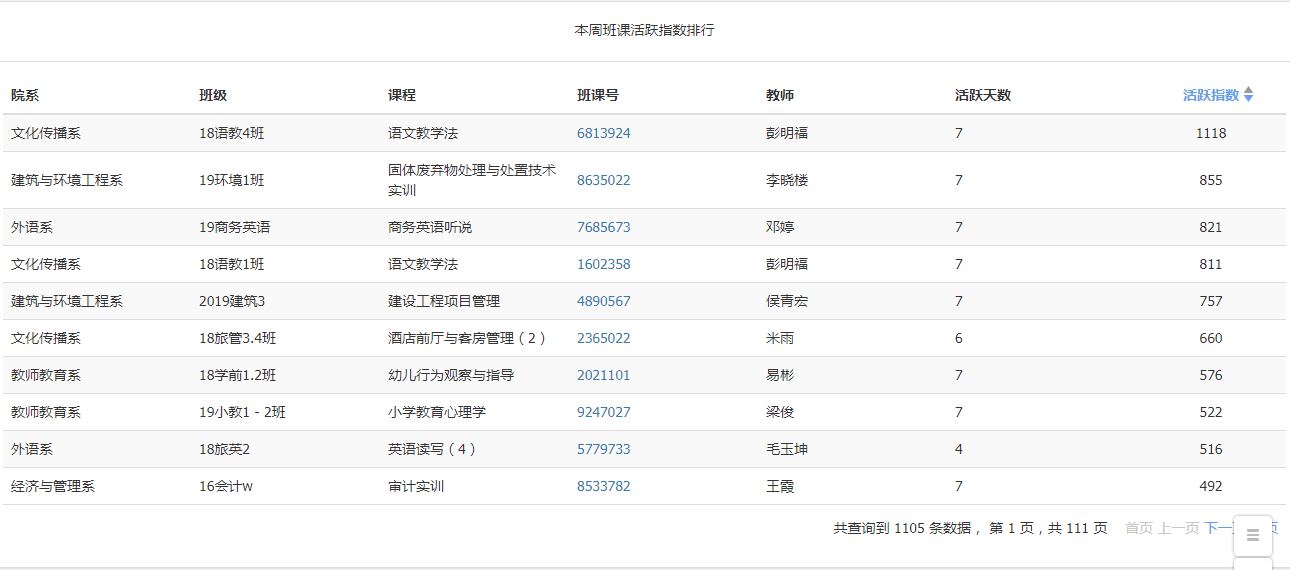The height and width of the screenshot is (570, 1290).
Task: Open class number 5779733
Action: pyautogui.click(x=604, y=449)
